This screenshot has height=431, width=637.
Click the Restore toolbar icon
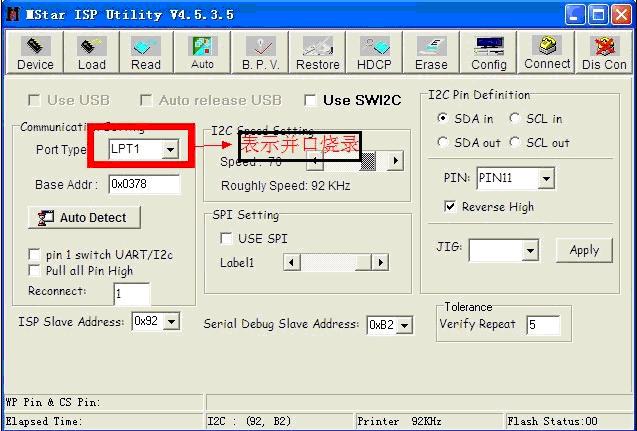pyautogui.click(x=318, y=53)
